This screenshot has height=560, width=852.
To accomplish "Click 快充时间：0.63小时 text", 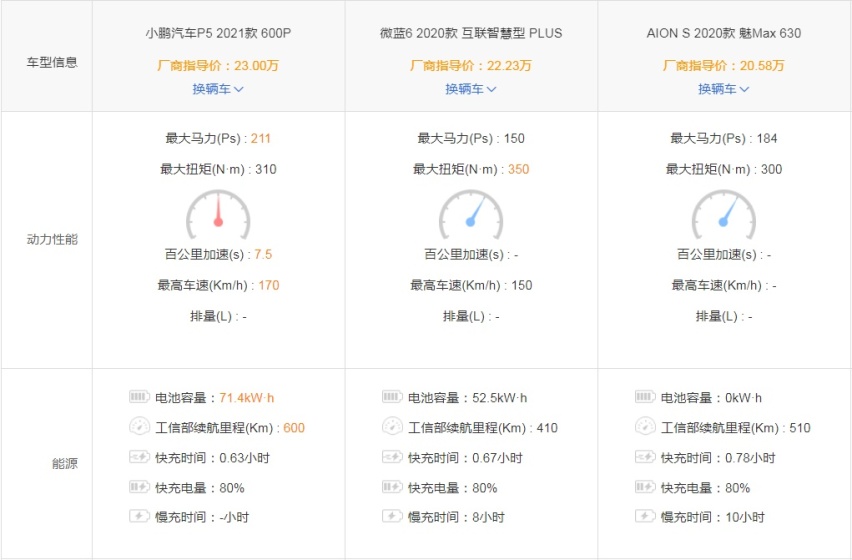I will click(212, 457).
